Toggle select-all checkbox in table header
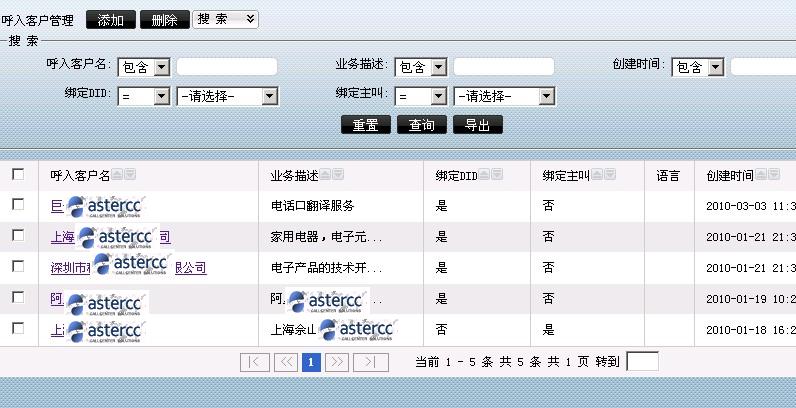This screenshot has height=408, width=796. (18, 175)
